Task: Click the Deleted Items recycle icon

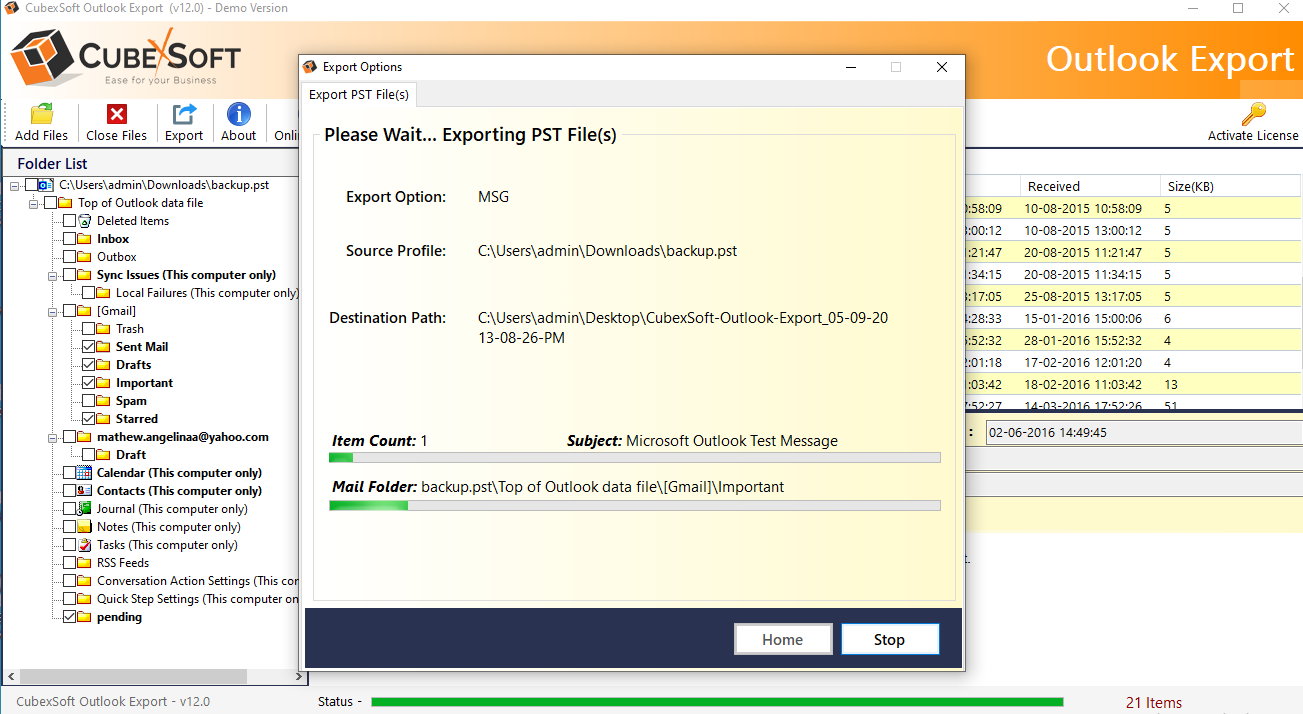Action: tap(86, 221)
